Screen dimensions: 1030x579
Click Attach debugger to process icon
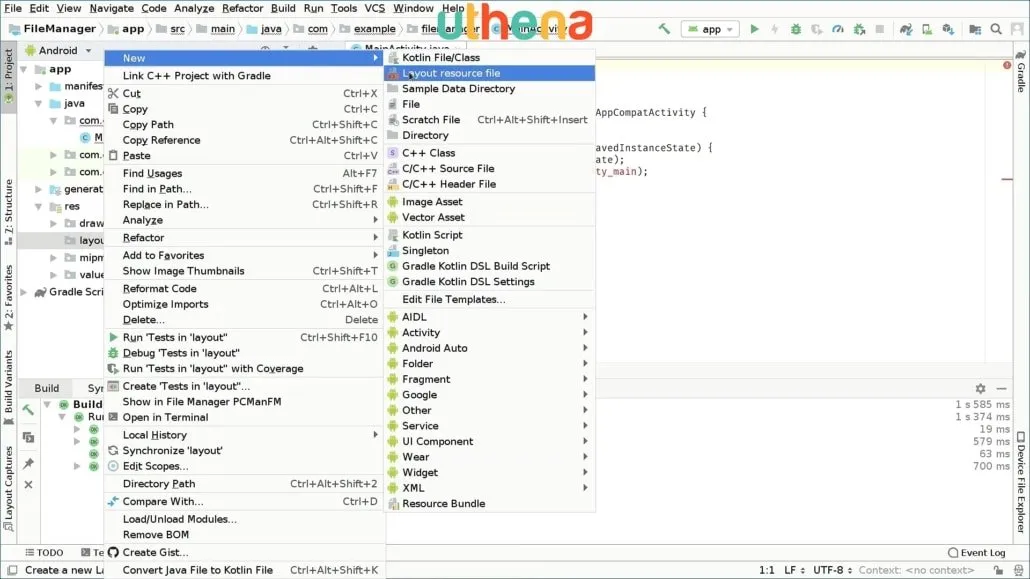pyautogui.click(x=859, y=29)
